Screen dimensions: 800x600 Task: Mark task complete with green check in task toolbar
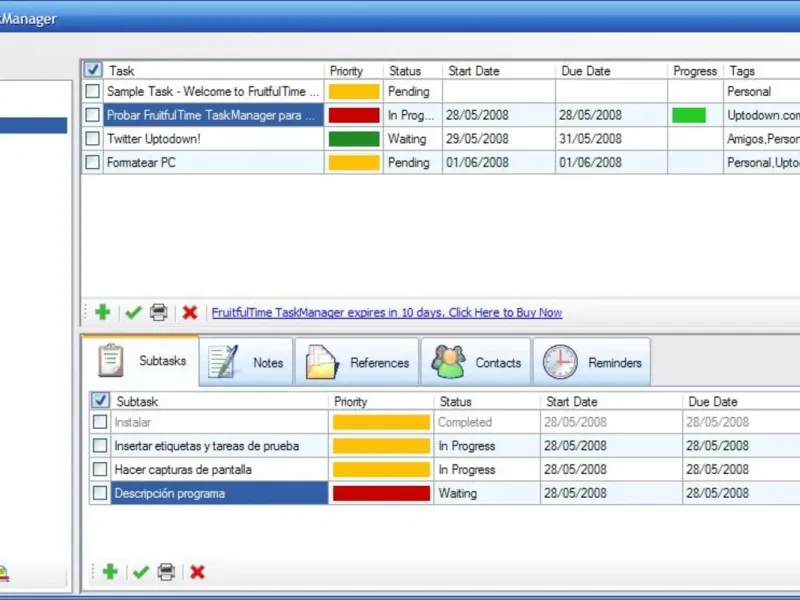pyautogui.click(x=133, y=312)
